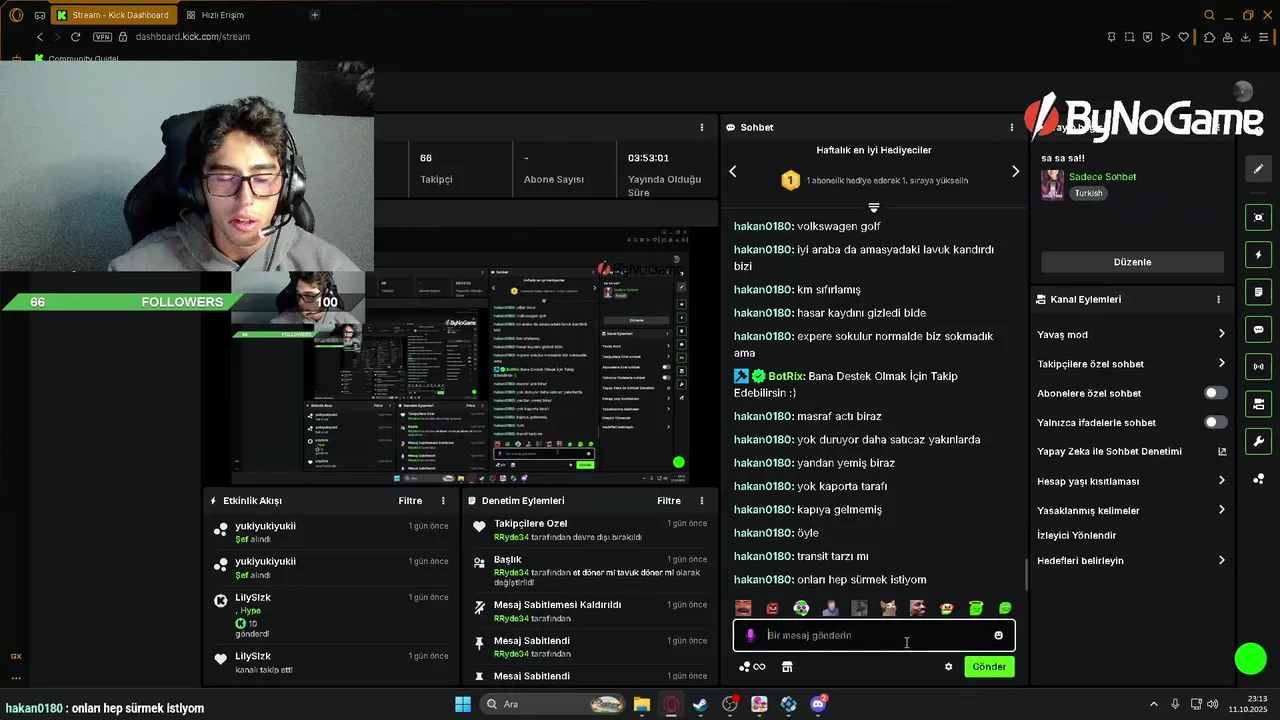Click the screen capture frame sidebar icon
1280x720 pixels.
coord(1258,217)
